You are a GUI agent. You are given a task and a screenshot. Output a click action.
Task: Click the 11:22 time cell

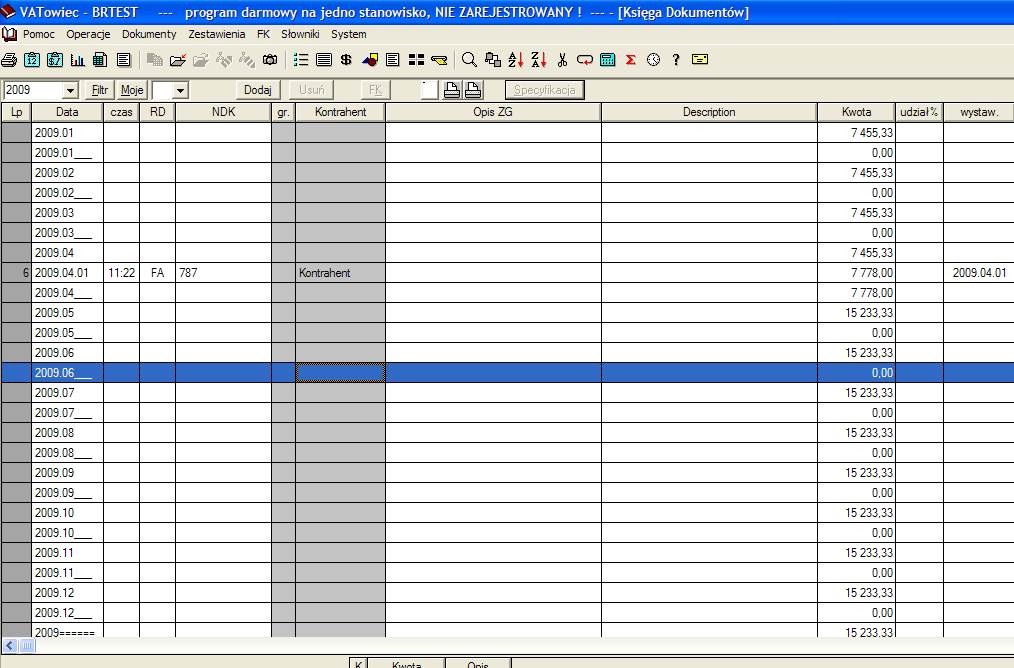point(122,273)
